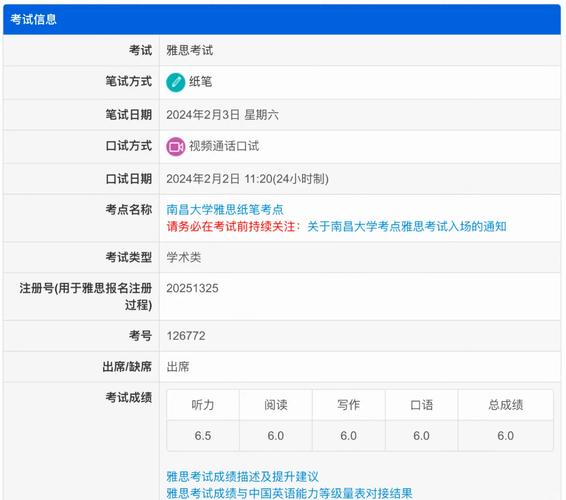Select the speaking date 2024年2月2日 11:20(24小时制)
The image size is (566, 500).
pos(248,179)
